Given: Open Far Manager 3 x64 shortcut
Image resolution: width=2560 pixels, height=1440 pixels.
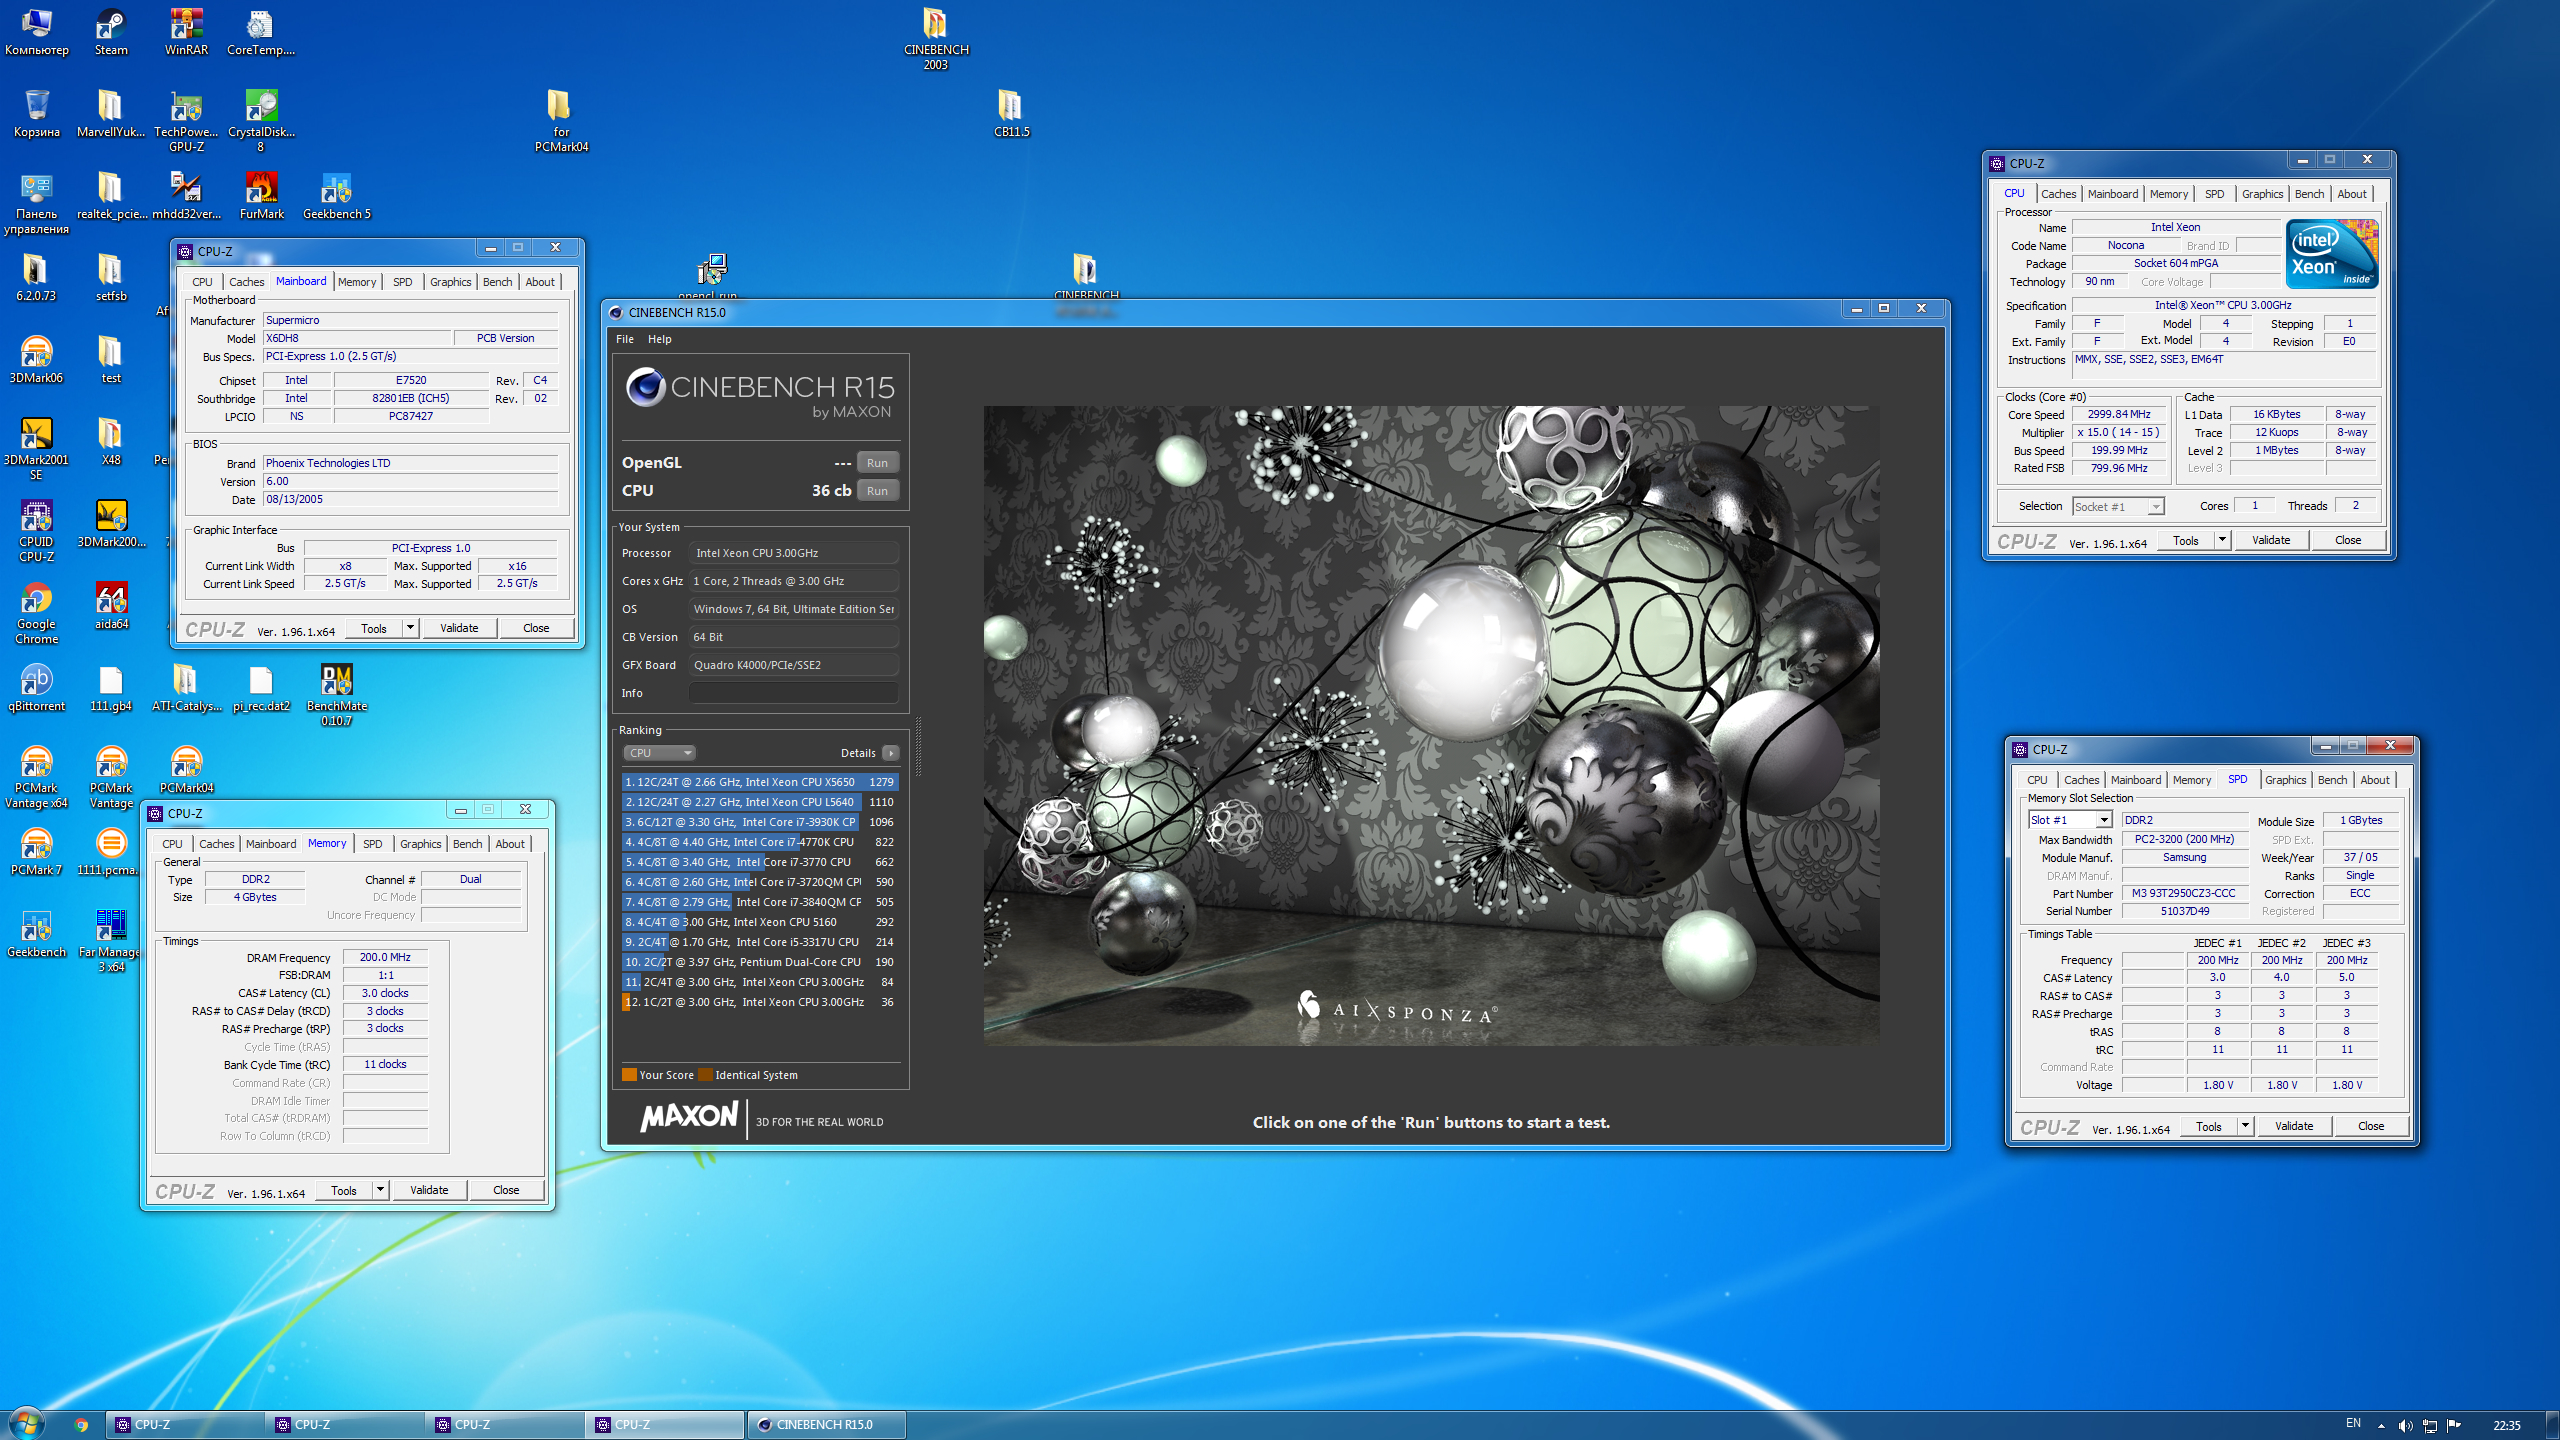Looking at the screenshot, I should (111, 941).
